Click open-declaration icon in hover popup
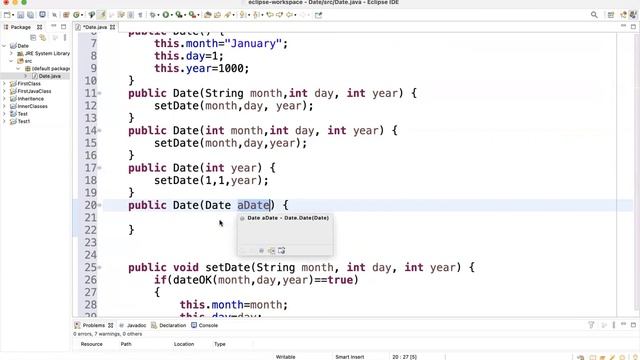The image size is (640, 360). (x=271, y=250)
